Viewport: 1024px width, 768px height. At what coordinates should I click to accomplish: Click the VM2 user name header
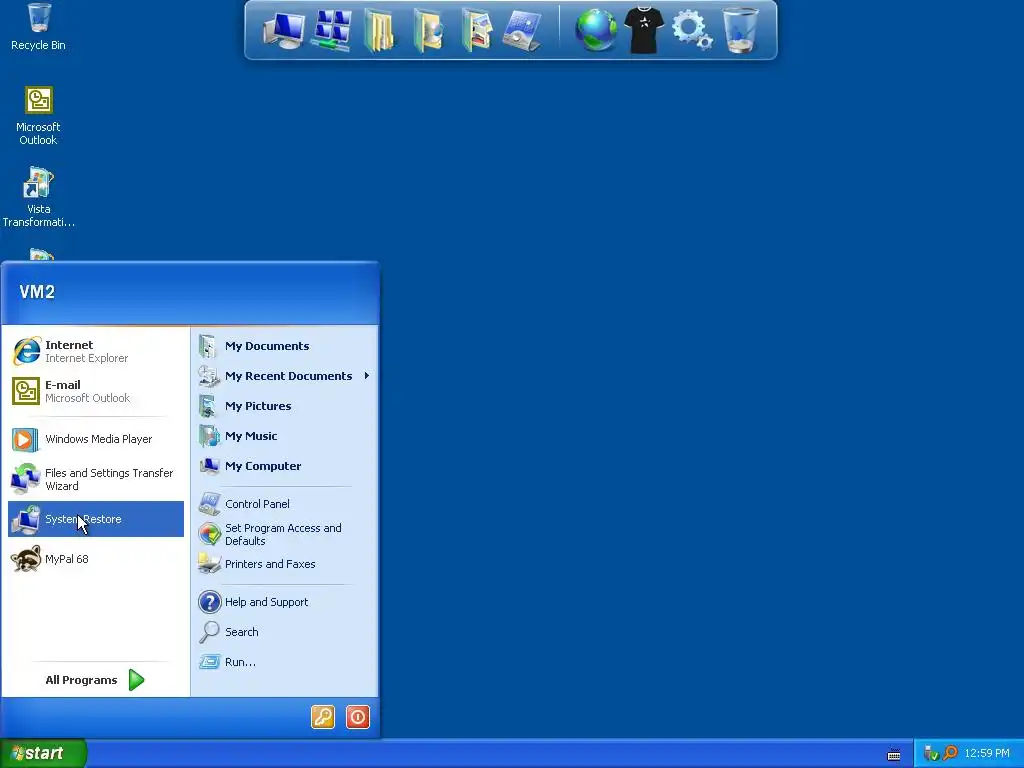(x=37, y=292)
